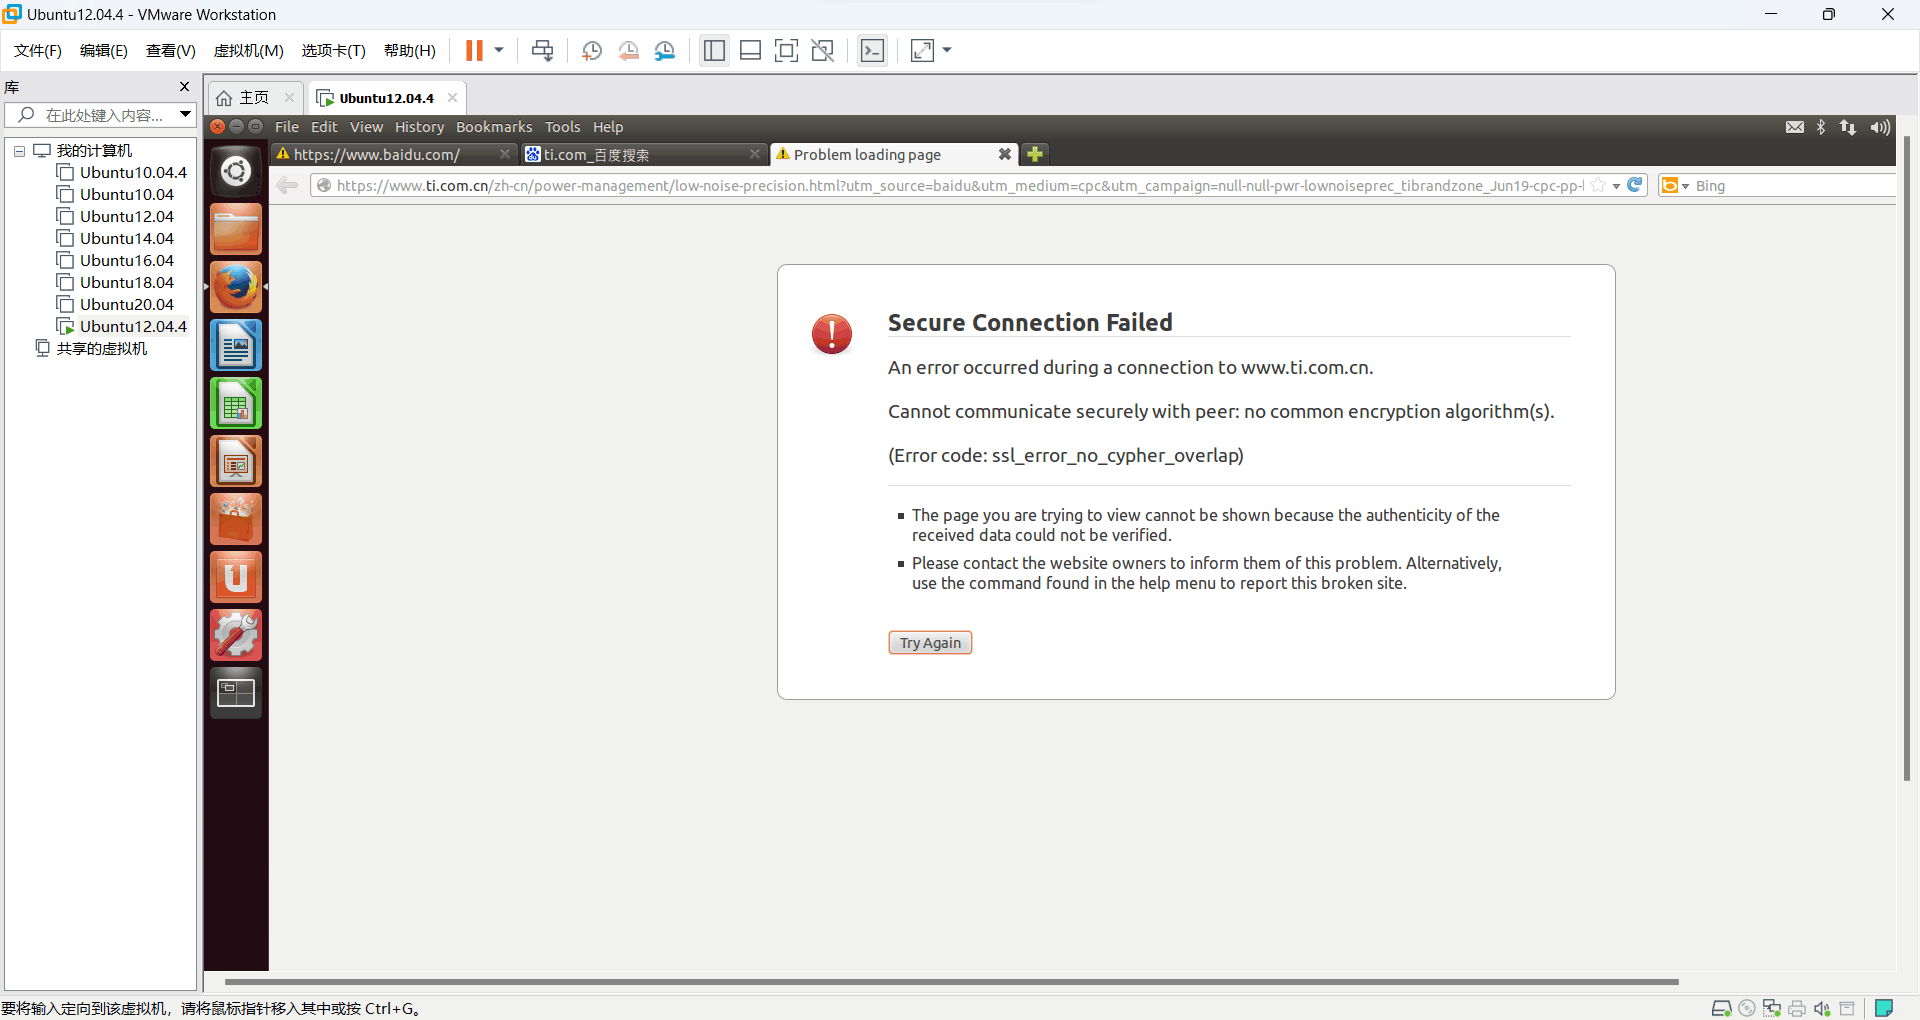This screenshot has height=1020, width=1920.
Task: Open the Ubuntu sound volume indicator
Action: click(1880, 127)
